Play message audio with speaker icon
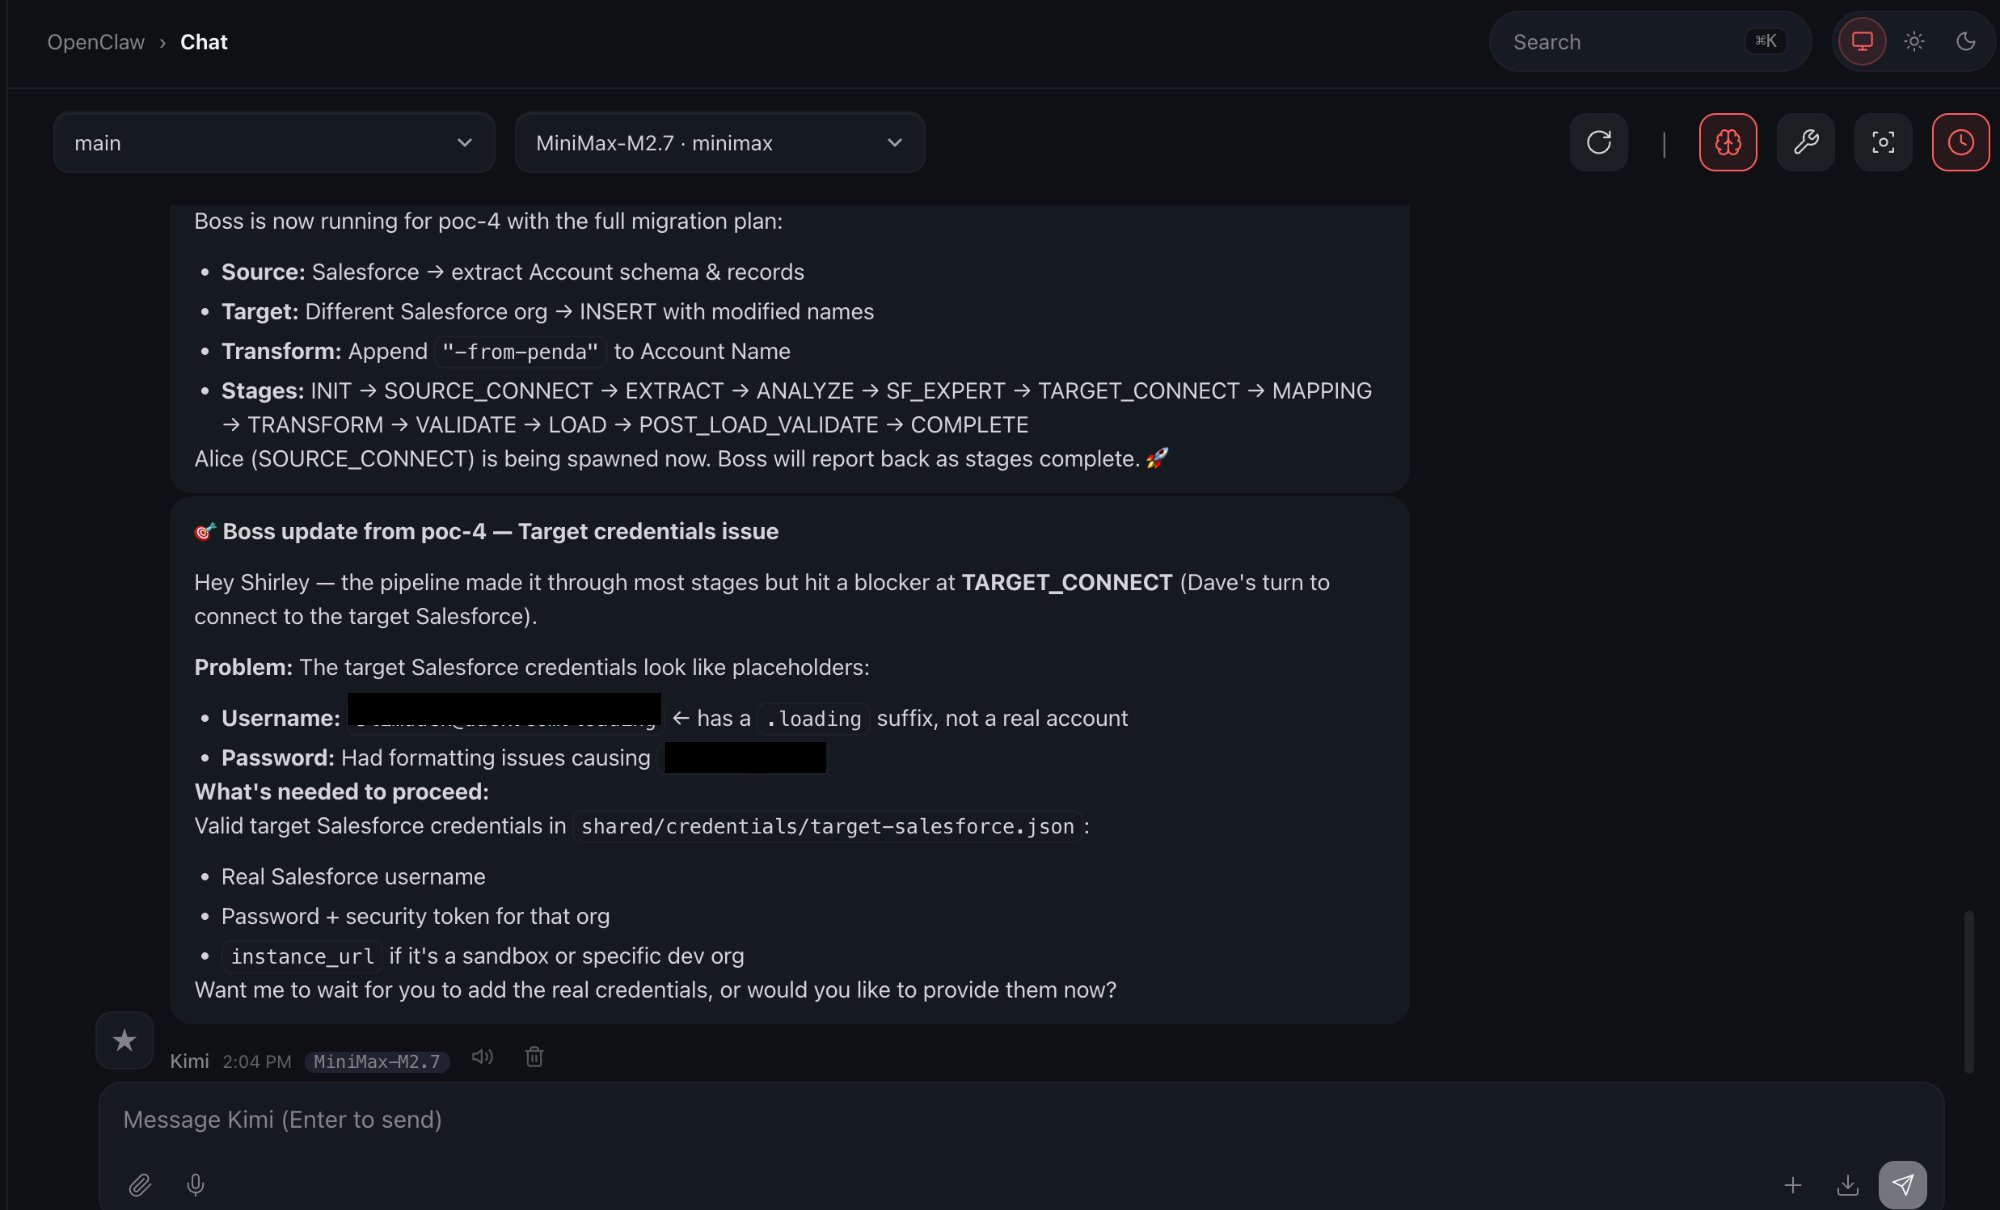The image size is (2000, 1210). [x=482, y=1057]
